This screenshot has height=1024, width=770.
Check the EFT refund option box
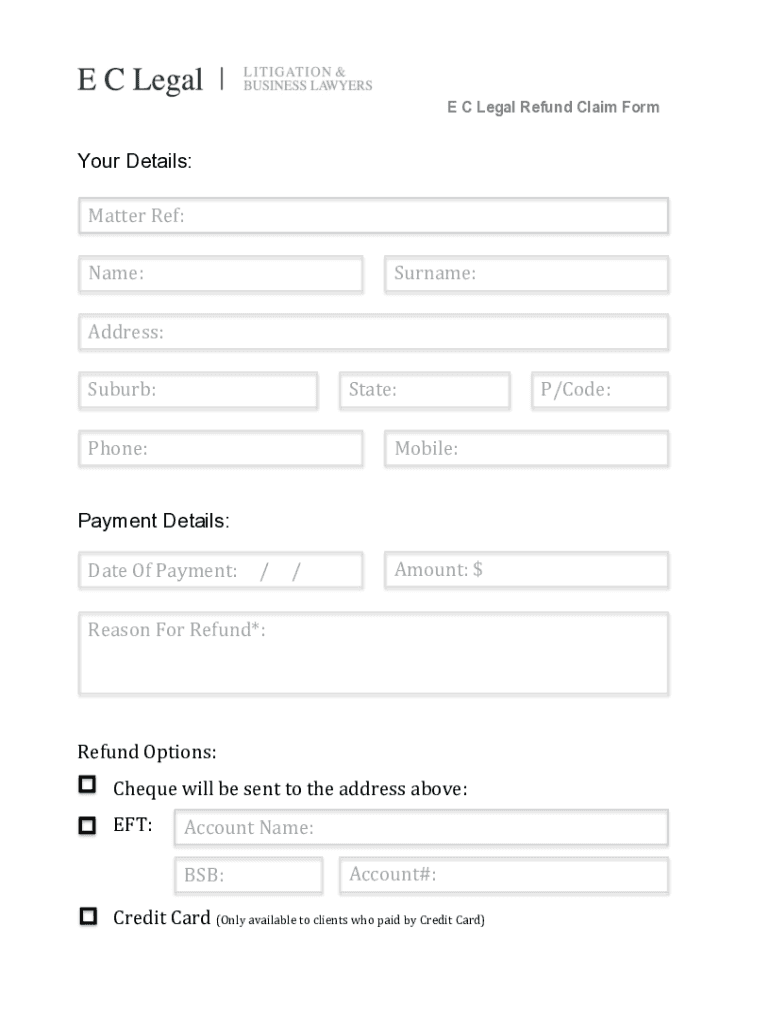click(x=88, y=826)
